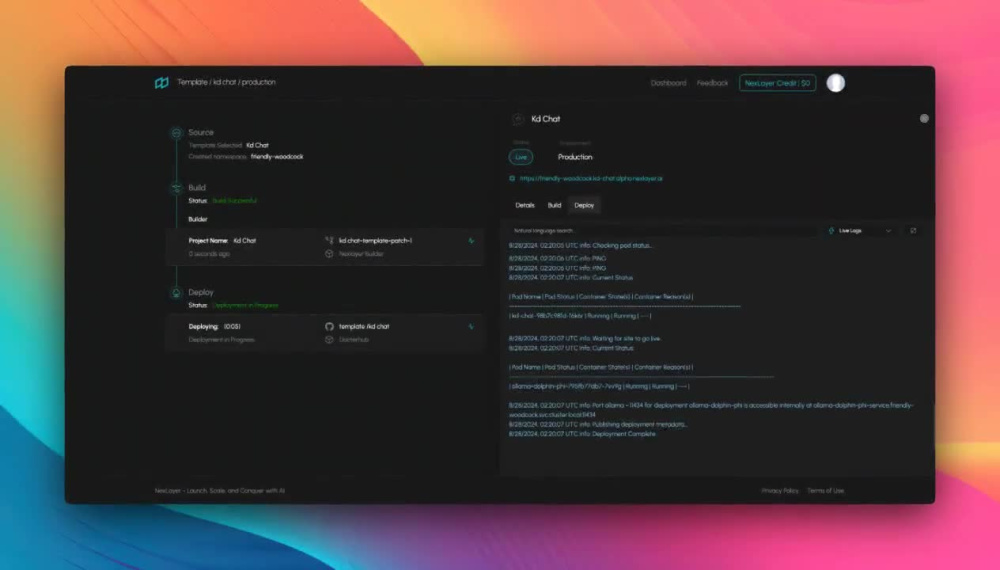Click the Kd Chat app icon in panel header
The height and width of the screenshot is (570, 1000).
[518, 119]
